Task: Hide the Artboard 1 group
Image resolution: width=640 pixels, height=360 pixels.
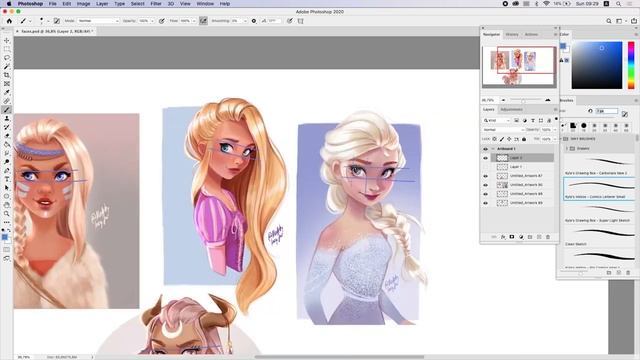Action: click(x=485, y=149)
